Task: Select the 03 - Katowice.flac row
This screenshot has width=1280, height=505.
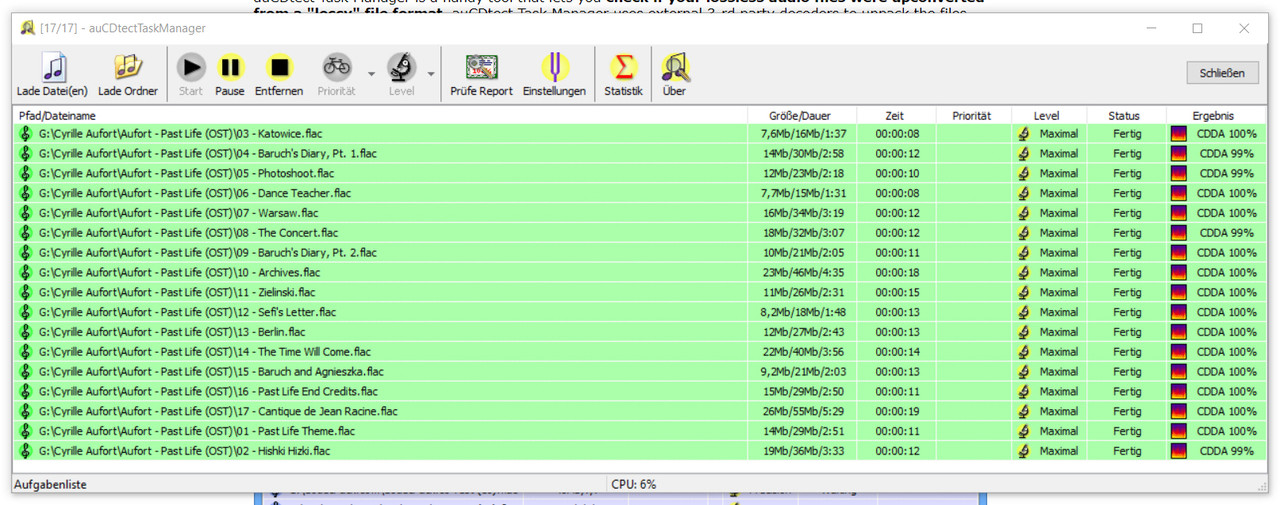Action: (x=640, y=134)
